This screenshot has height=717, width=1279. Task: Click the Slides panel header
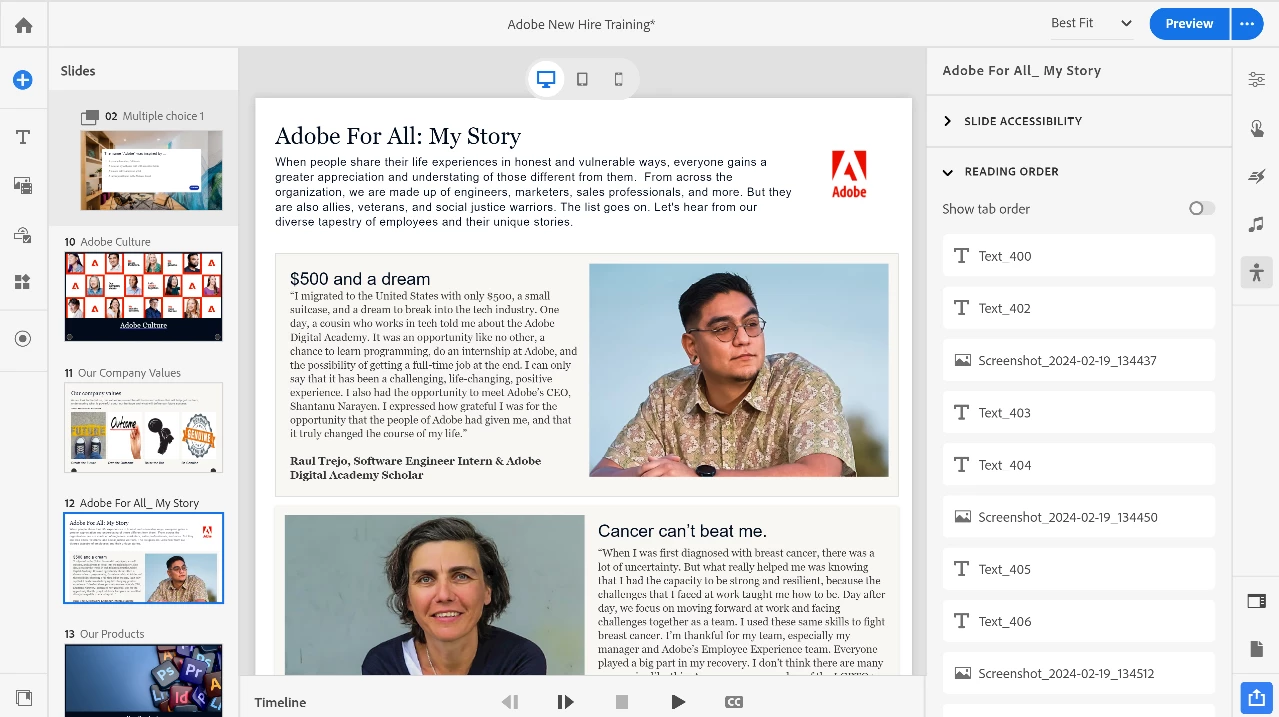(78, 71)
